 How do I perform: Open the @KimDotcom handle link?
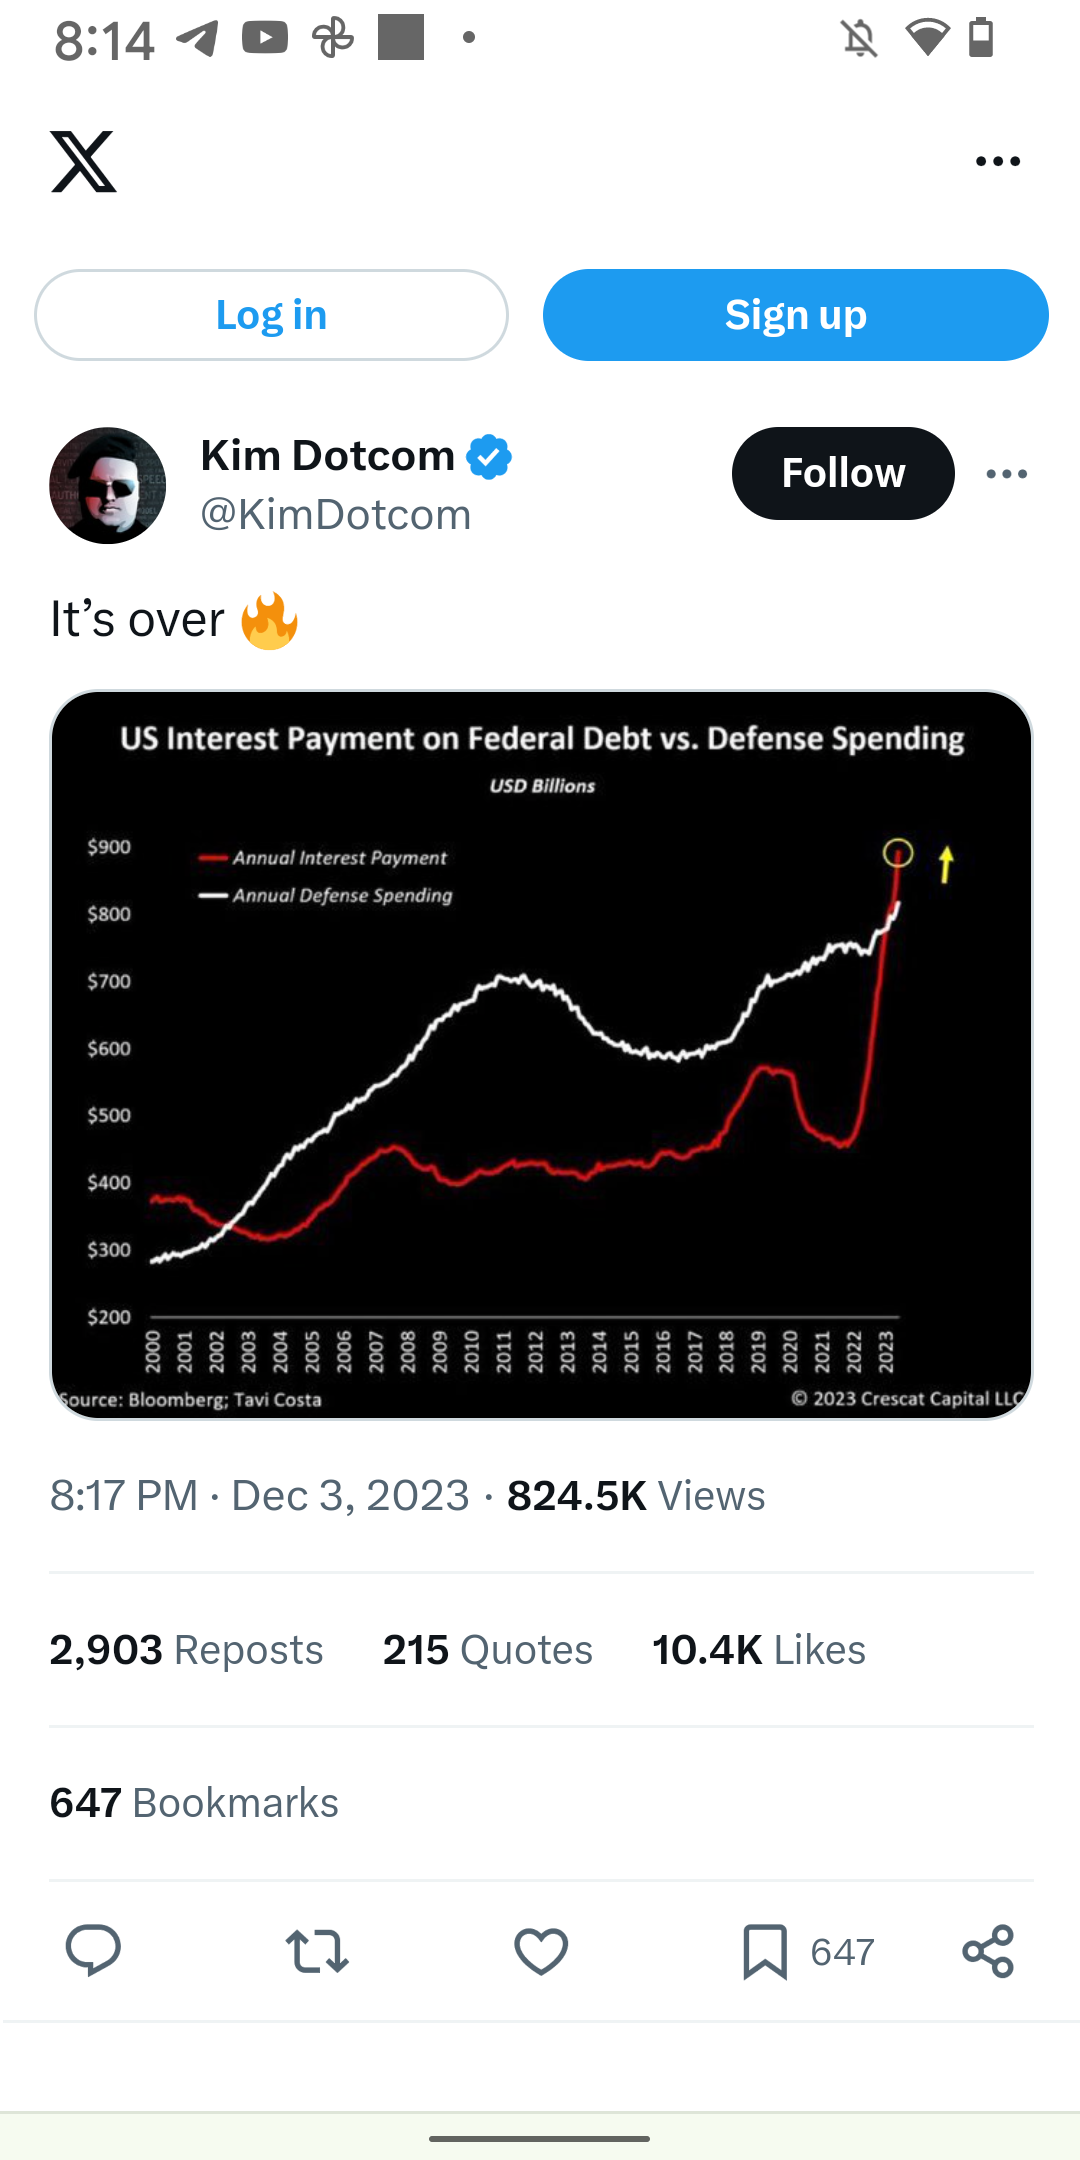(336, 515)
